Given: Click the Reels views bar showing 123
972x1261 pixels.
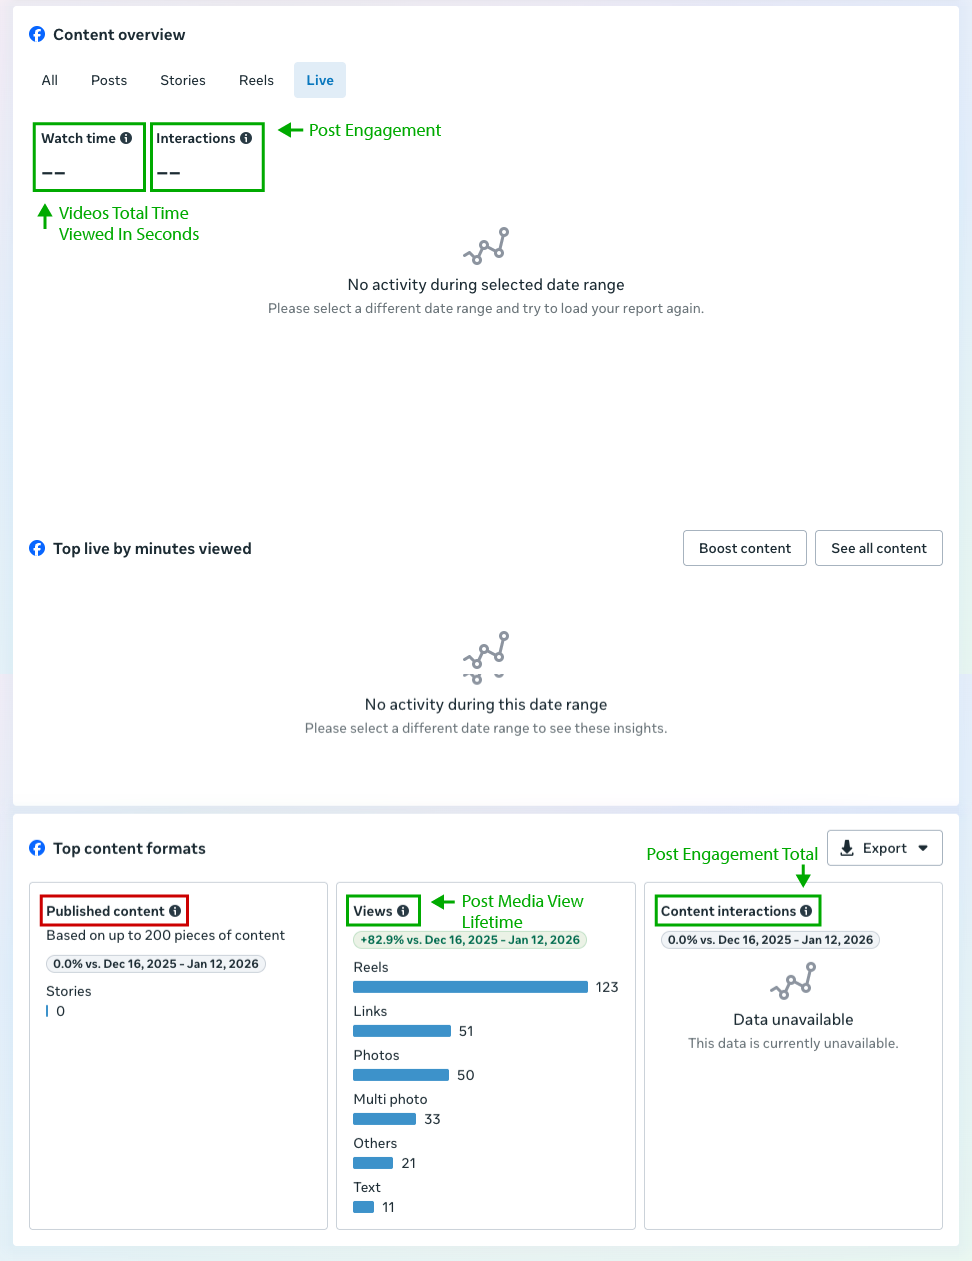Looking at the screenshot, I should click(470, 987).
